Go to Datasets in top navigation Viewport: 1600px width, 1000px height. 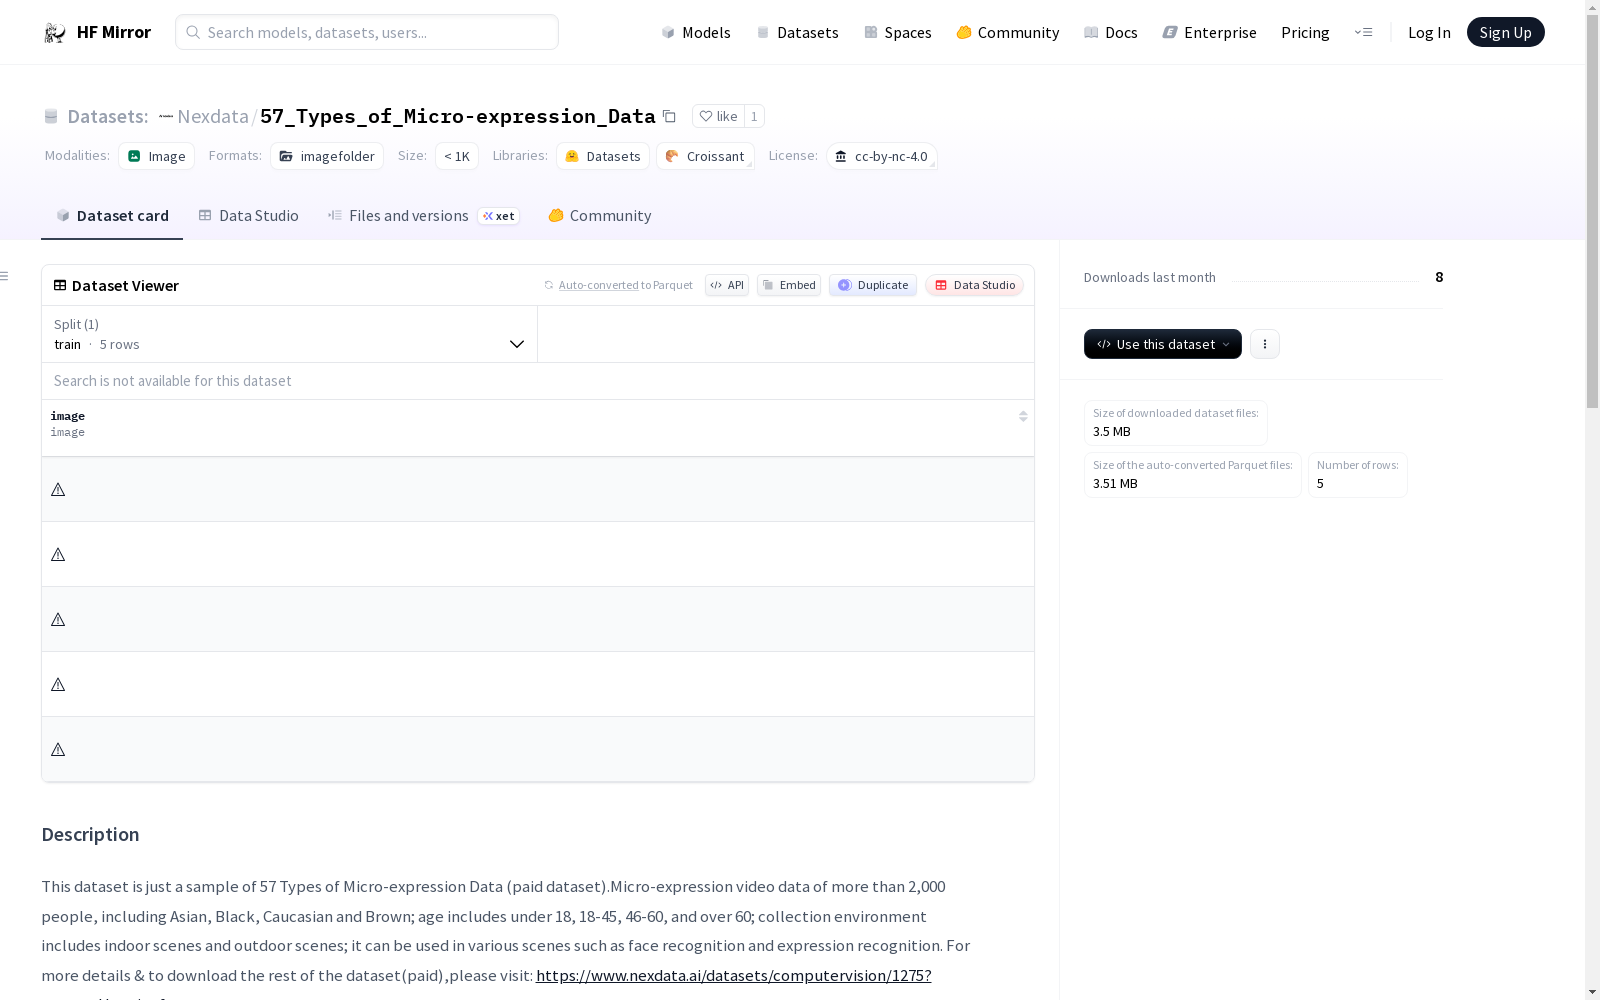[797, 32]
